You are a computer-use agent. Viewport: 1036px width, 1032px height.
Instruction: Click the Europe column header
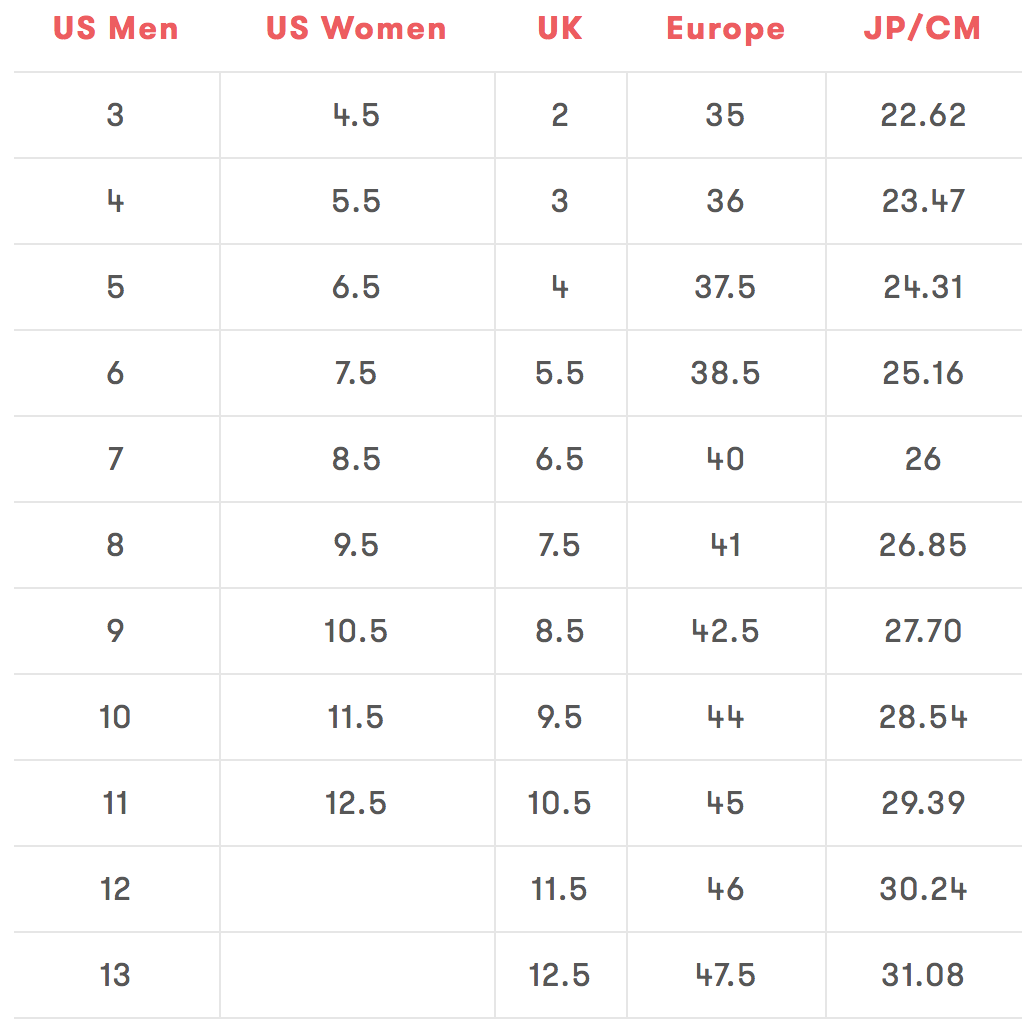(x=725, y=30)
